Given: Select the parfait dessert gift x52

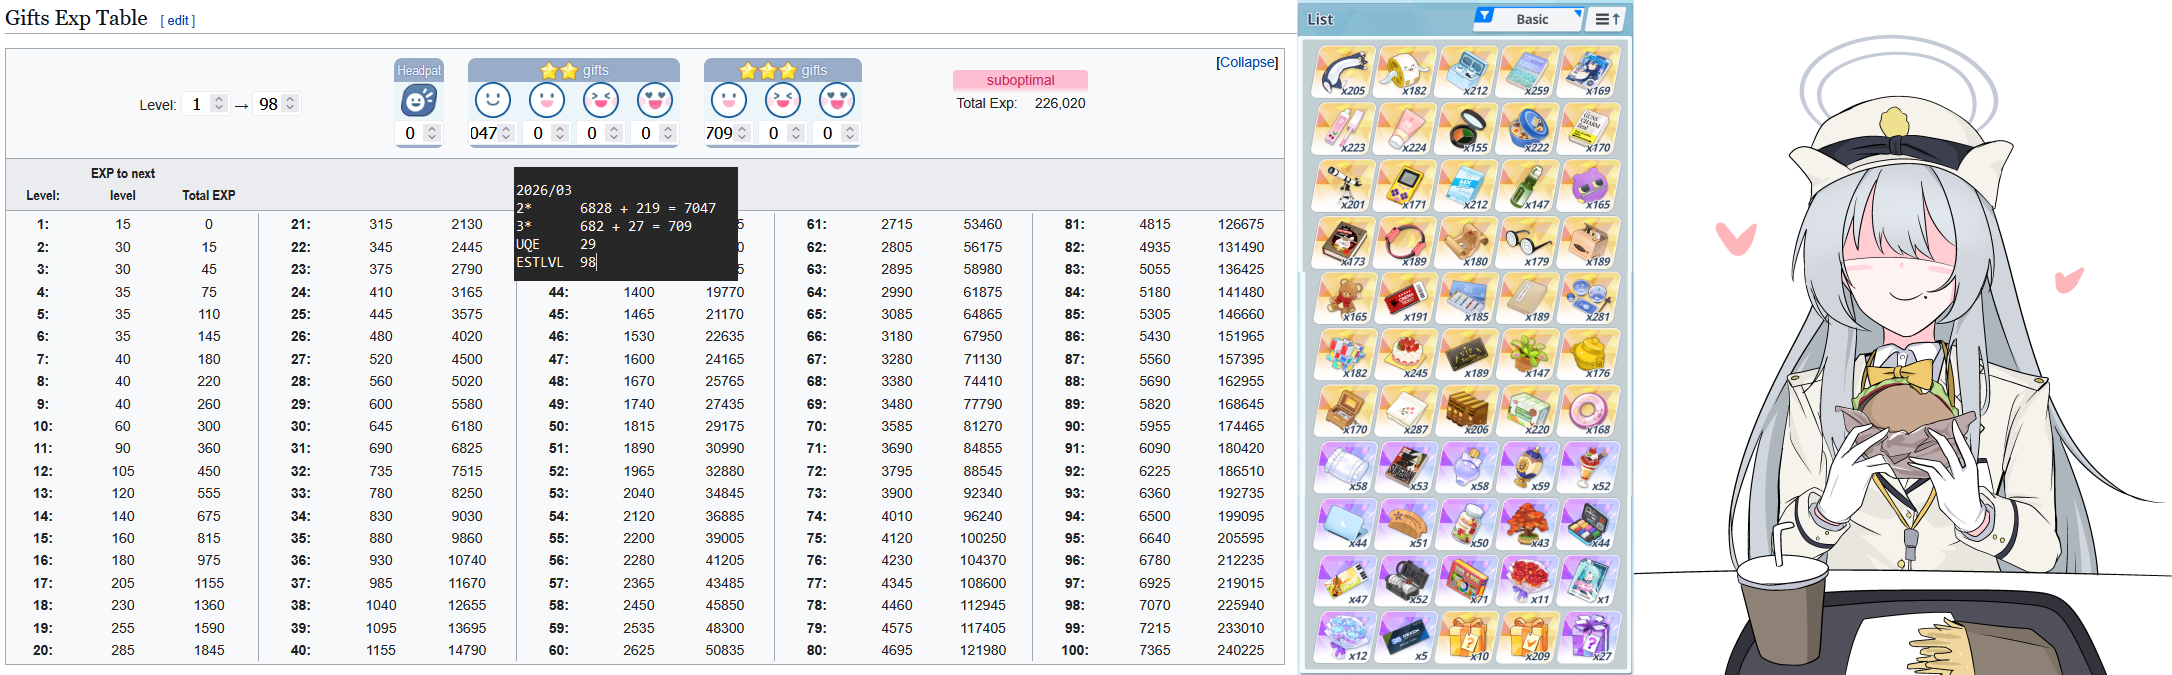Looking at the screenshot, I should (x=1590, y=468).
